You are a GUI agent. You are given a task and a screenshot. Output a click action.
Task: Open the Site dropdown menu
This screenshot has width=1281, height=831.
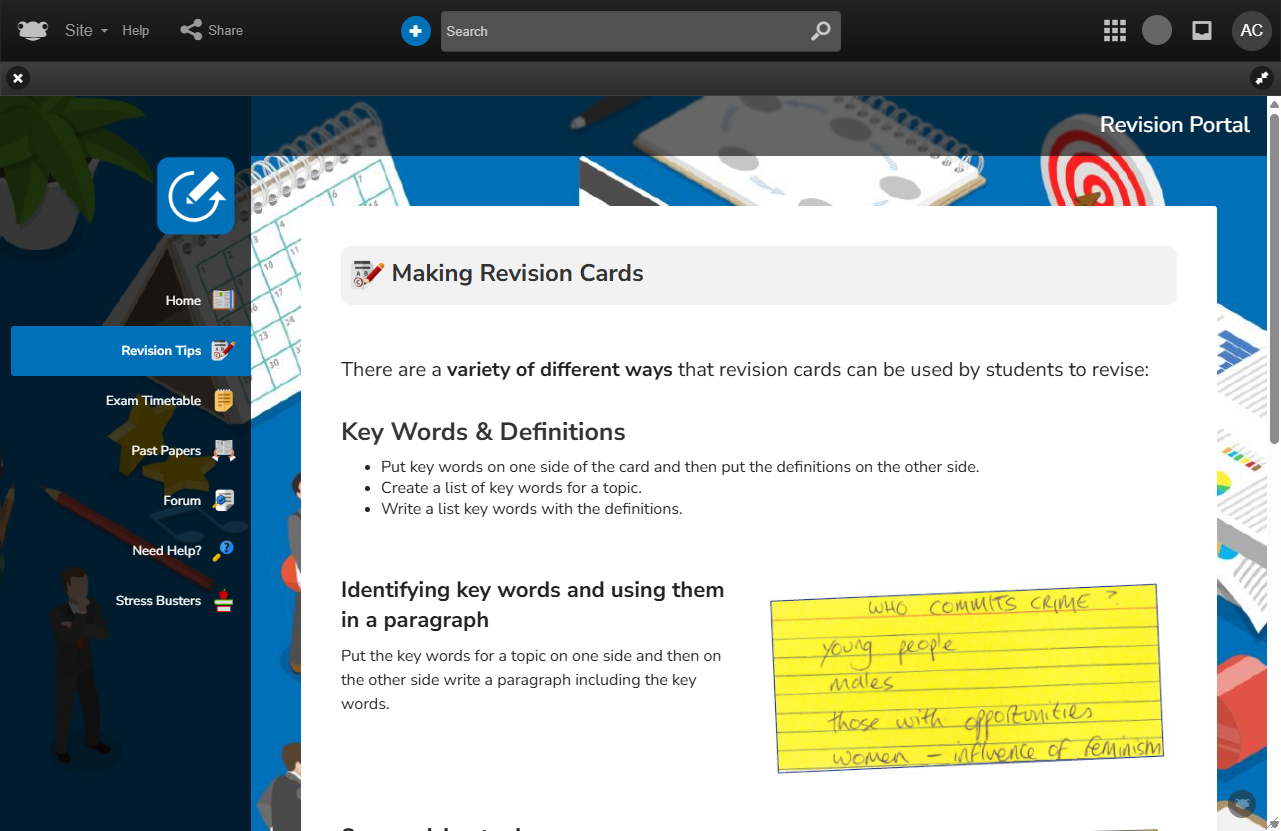pyautogui.click(x=85, y=30)
